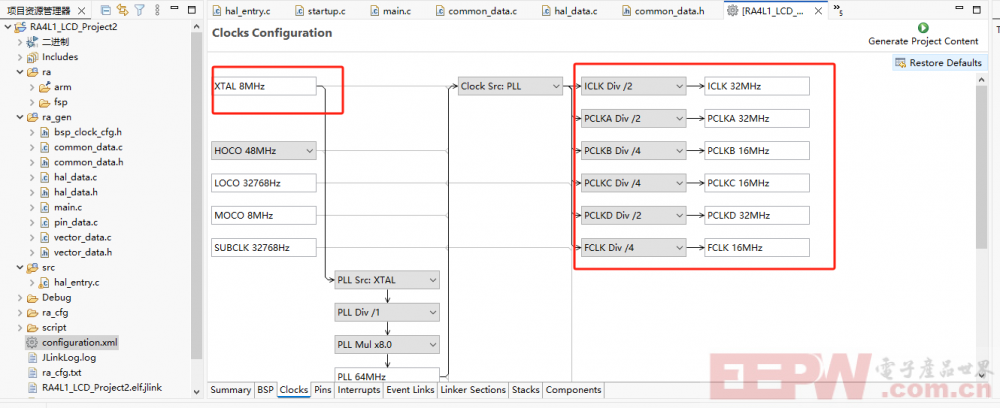Switch to common_data.c editor tab
The height and width of the screenshot is (408, 1000).
coord(482,11)
